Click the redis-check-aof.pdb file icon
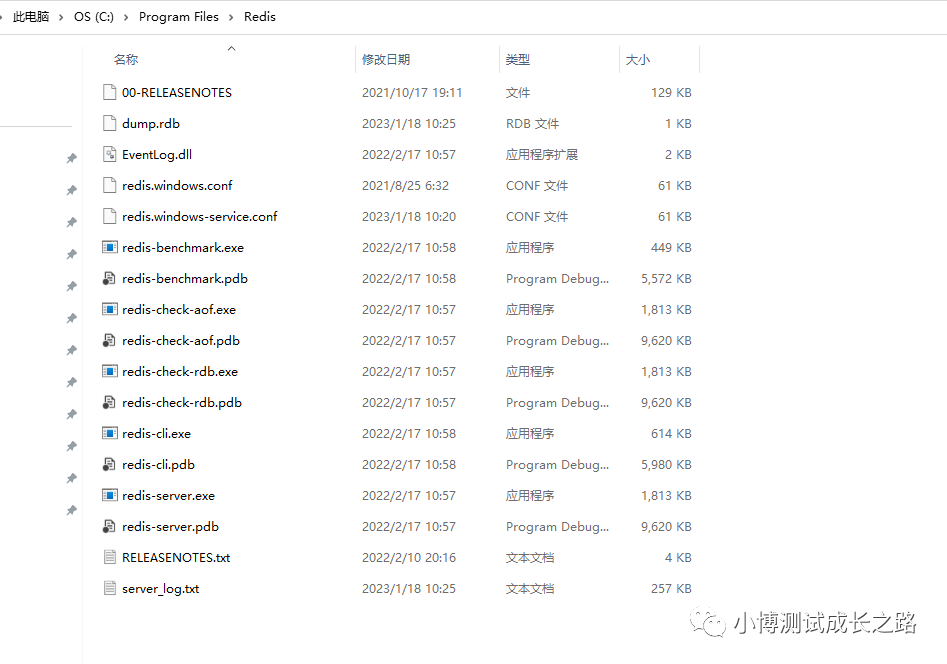947x664 pixels. click(109, 340)
